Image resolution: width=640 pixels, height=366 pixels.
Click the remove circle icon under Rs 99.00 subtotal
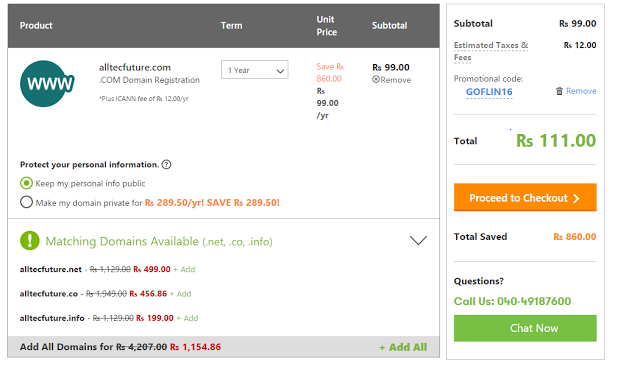376,80
